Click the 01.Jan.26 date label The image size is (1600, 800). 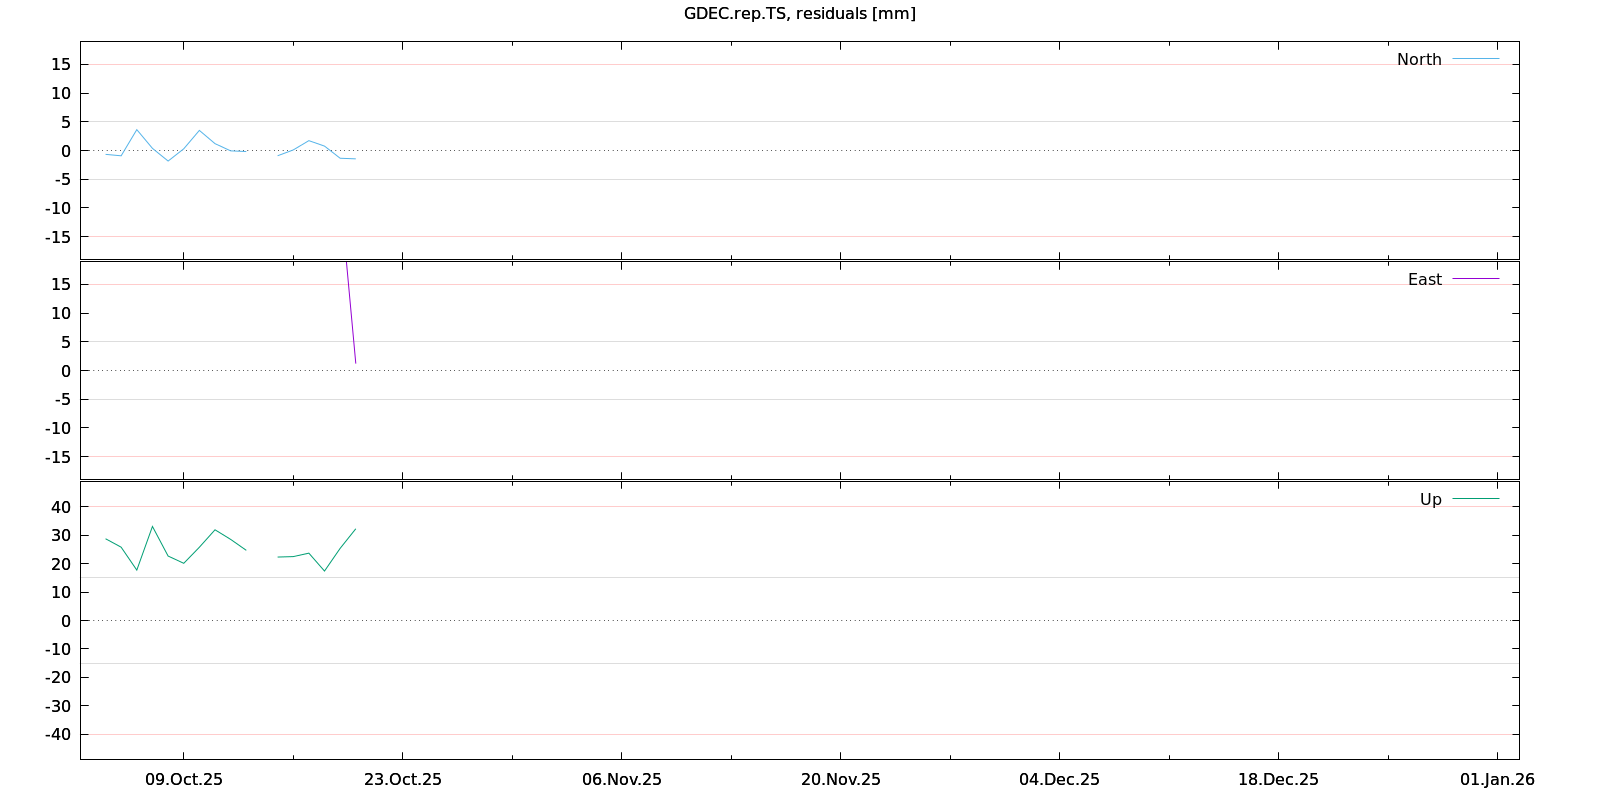pos(1497,780)
